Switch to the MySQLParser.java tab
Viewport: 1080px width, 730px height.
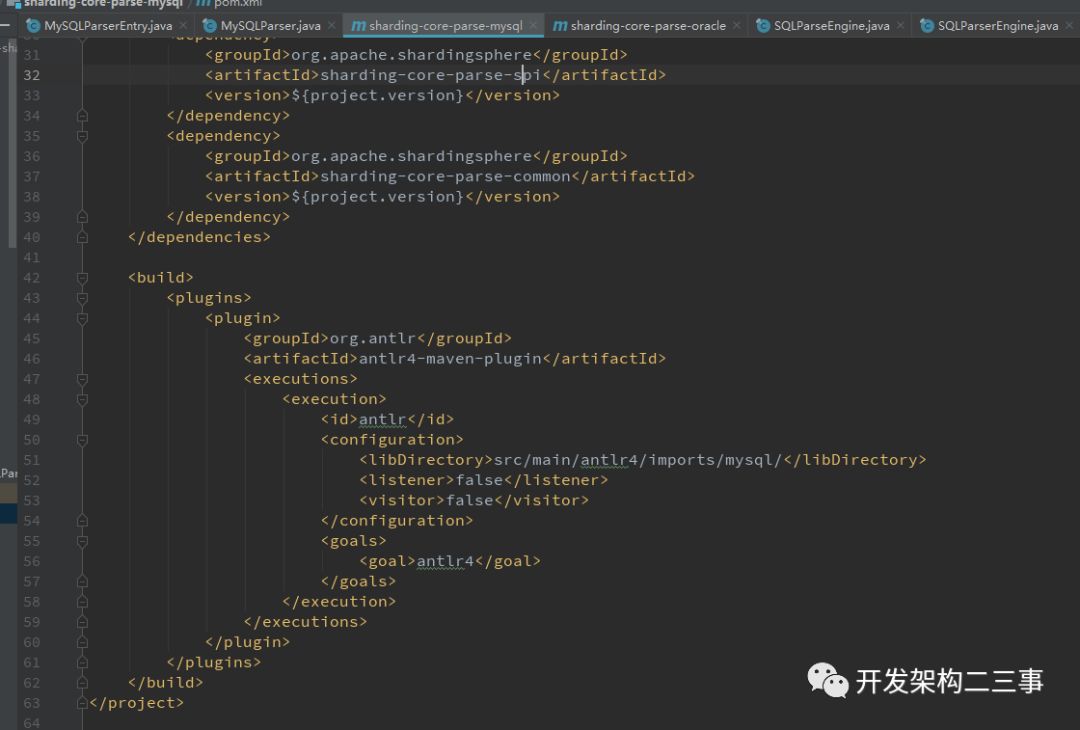[271, 26]
